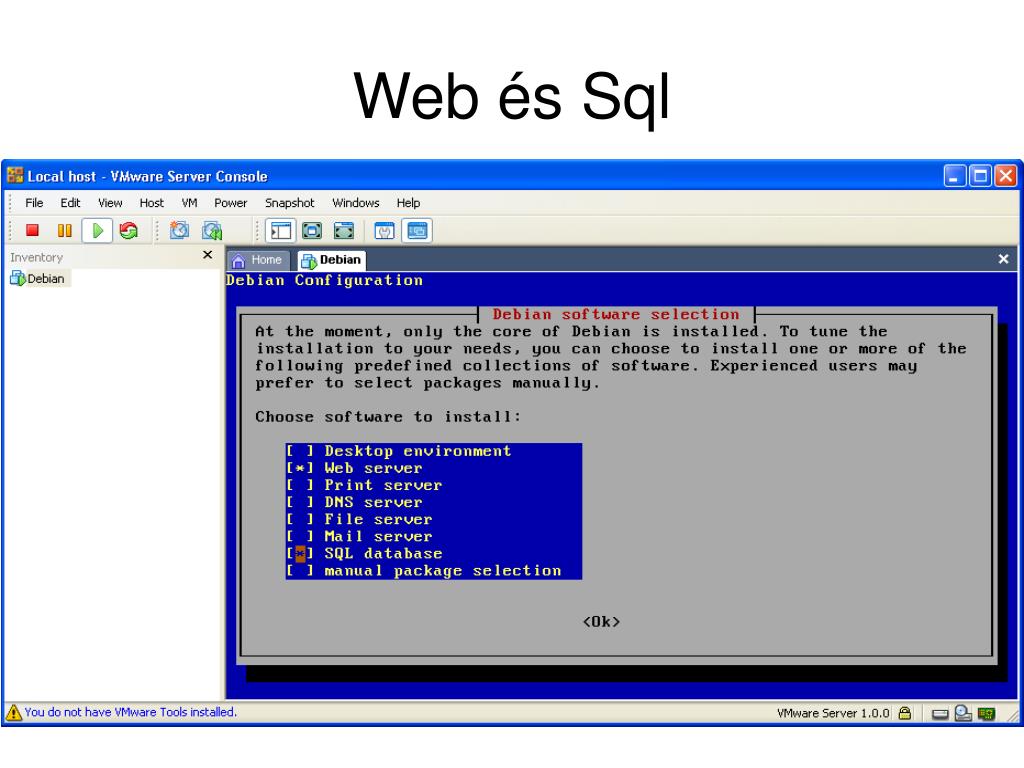Click the Revert to Snapshot toolbar icon
1024x768 pixels.
point(212,230)
